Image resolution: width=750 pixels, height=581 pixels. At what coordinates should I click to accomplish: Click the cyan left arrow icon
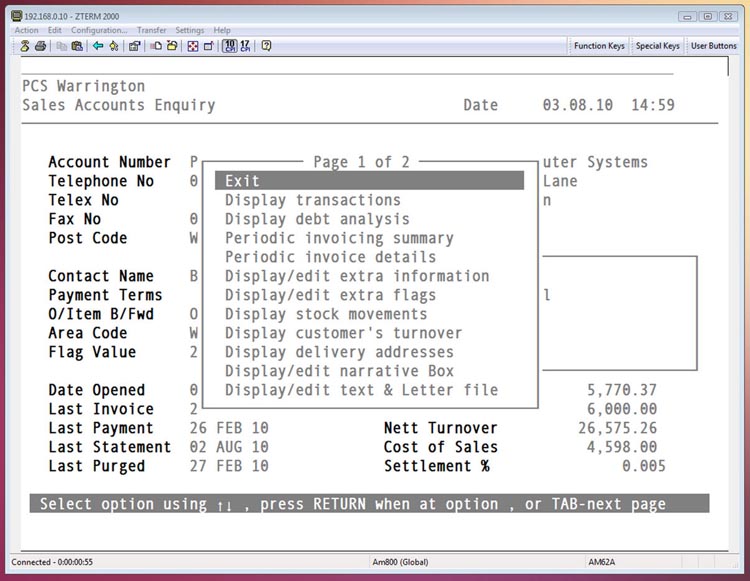click(x=98, y=46)
